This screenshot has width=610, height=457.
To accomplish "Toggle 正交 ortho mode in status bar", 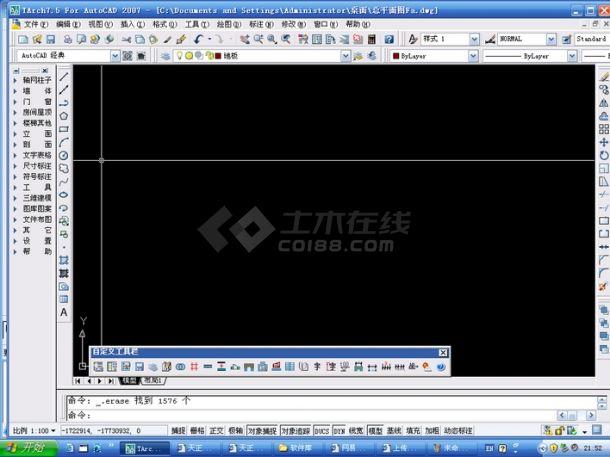I will point(216,431).
